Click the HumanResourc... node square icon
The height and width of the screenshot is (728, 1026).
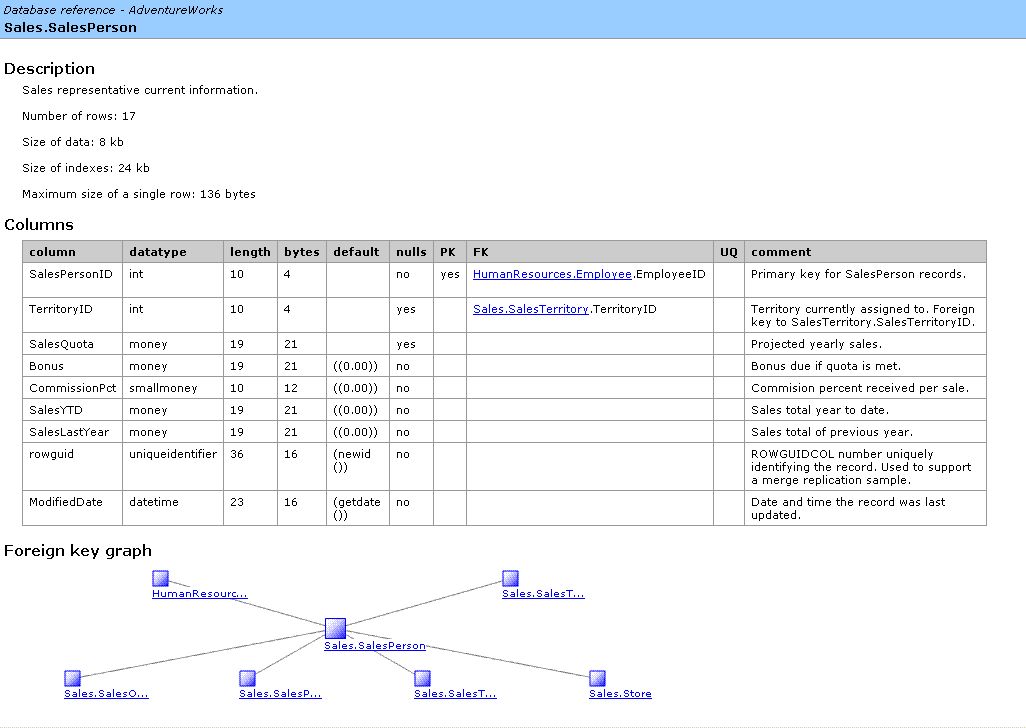pos(160,578)
